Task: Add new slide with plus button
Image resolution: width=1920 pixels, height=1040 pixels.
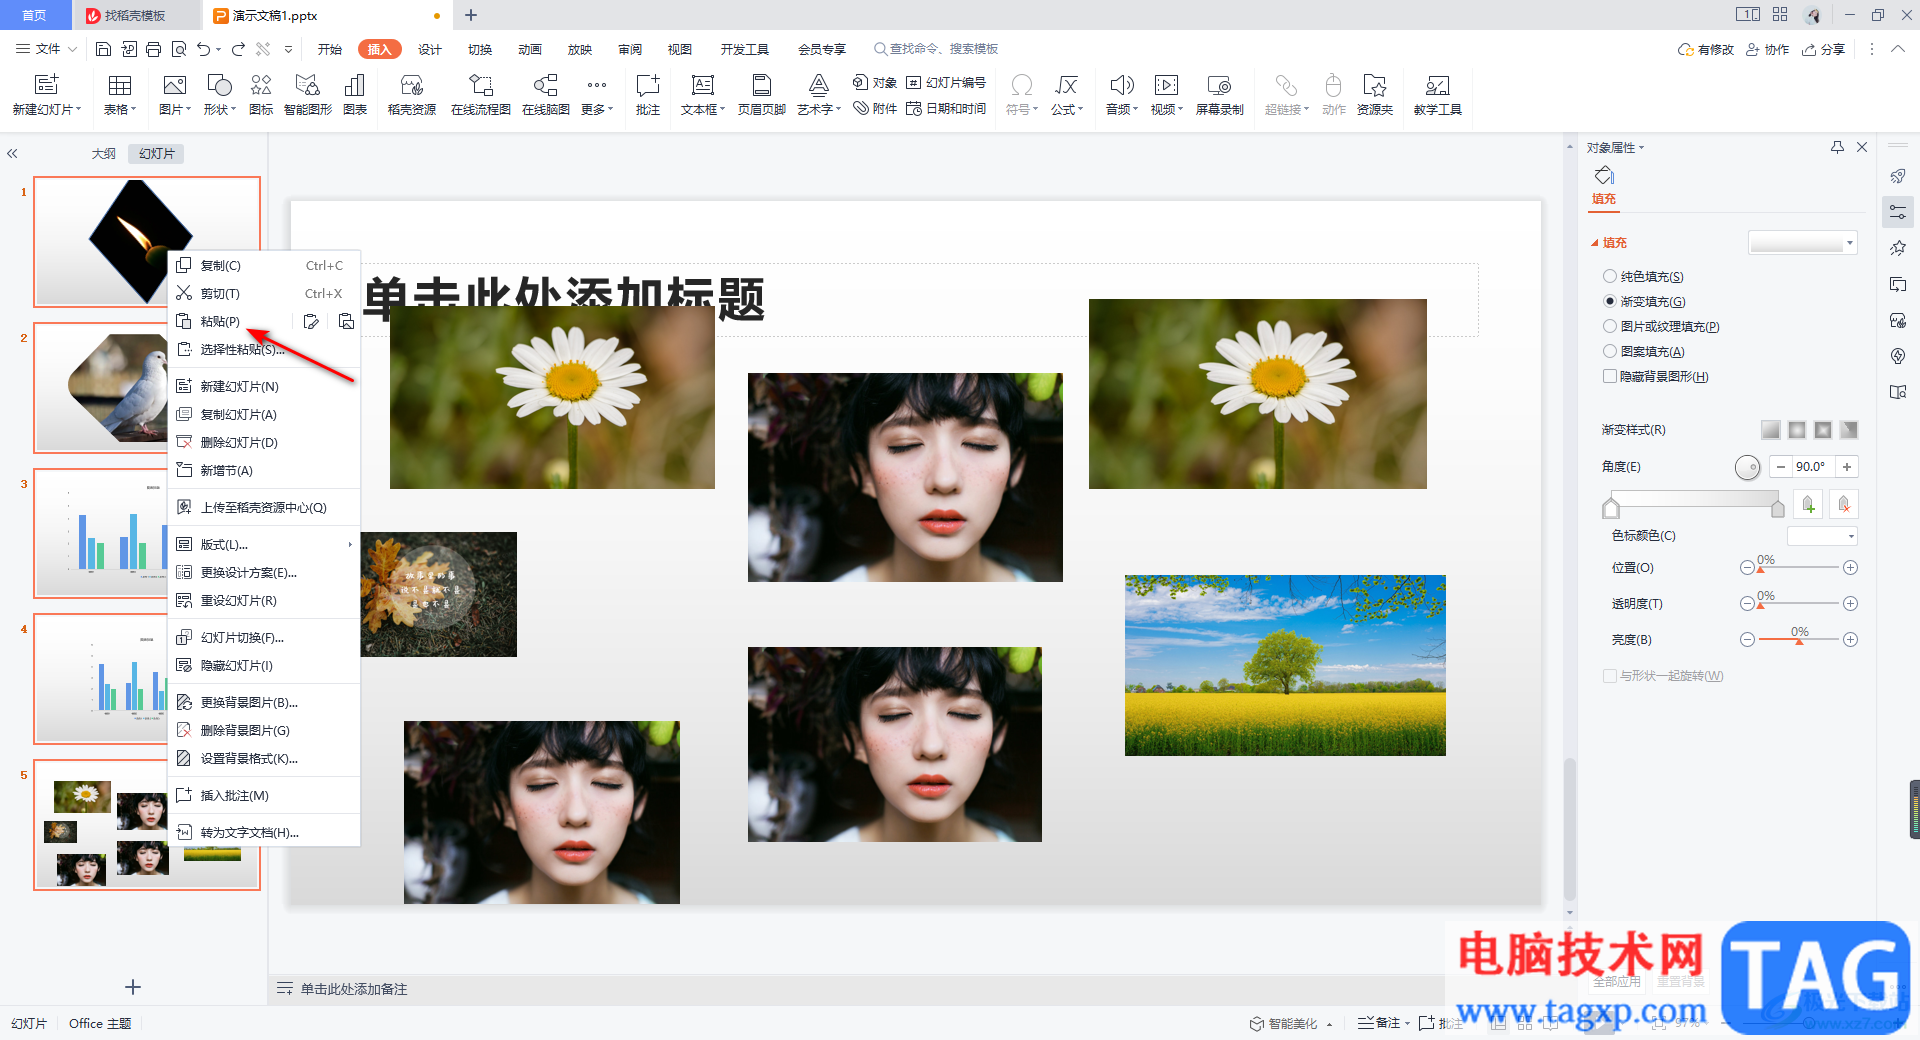Action: [133, 987]
